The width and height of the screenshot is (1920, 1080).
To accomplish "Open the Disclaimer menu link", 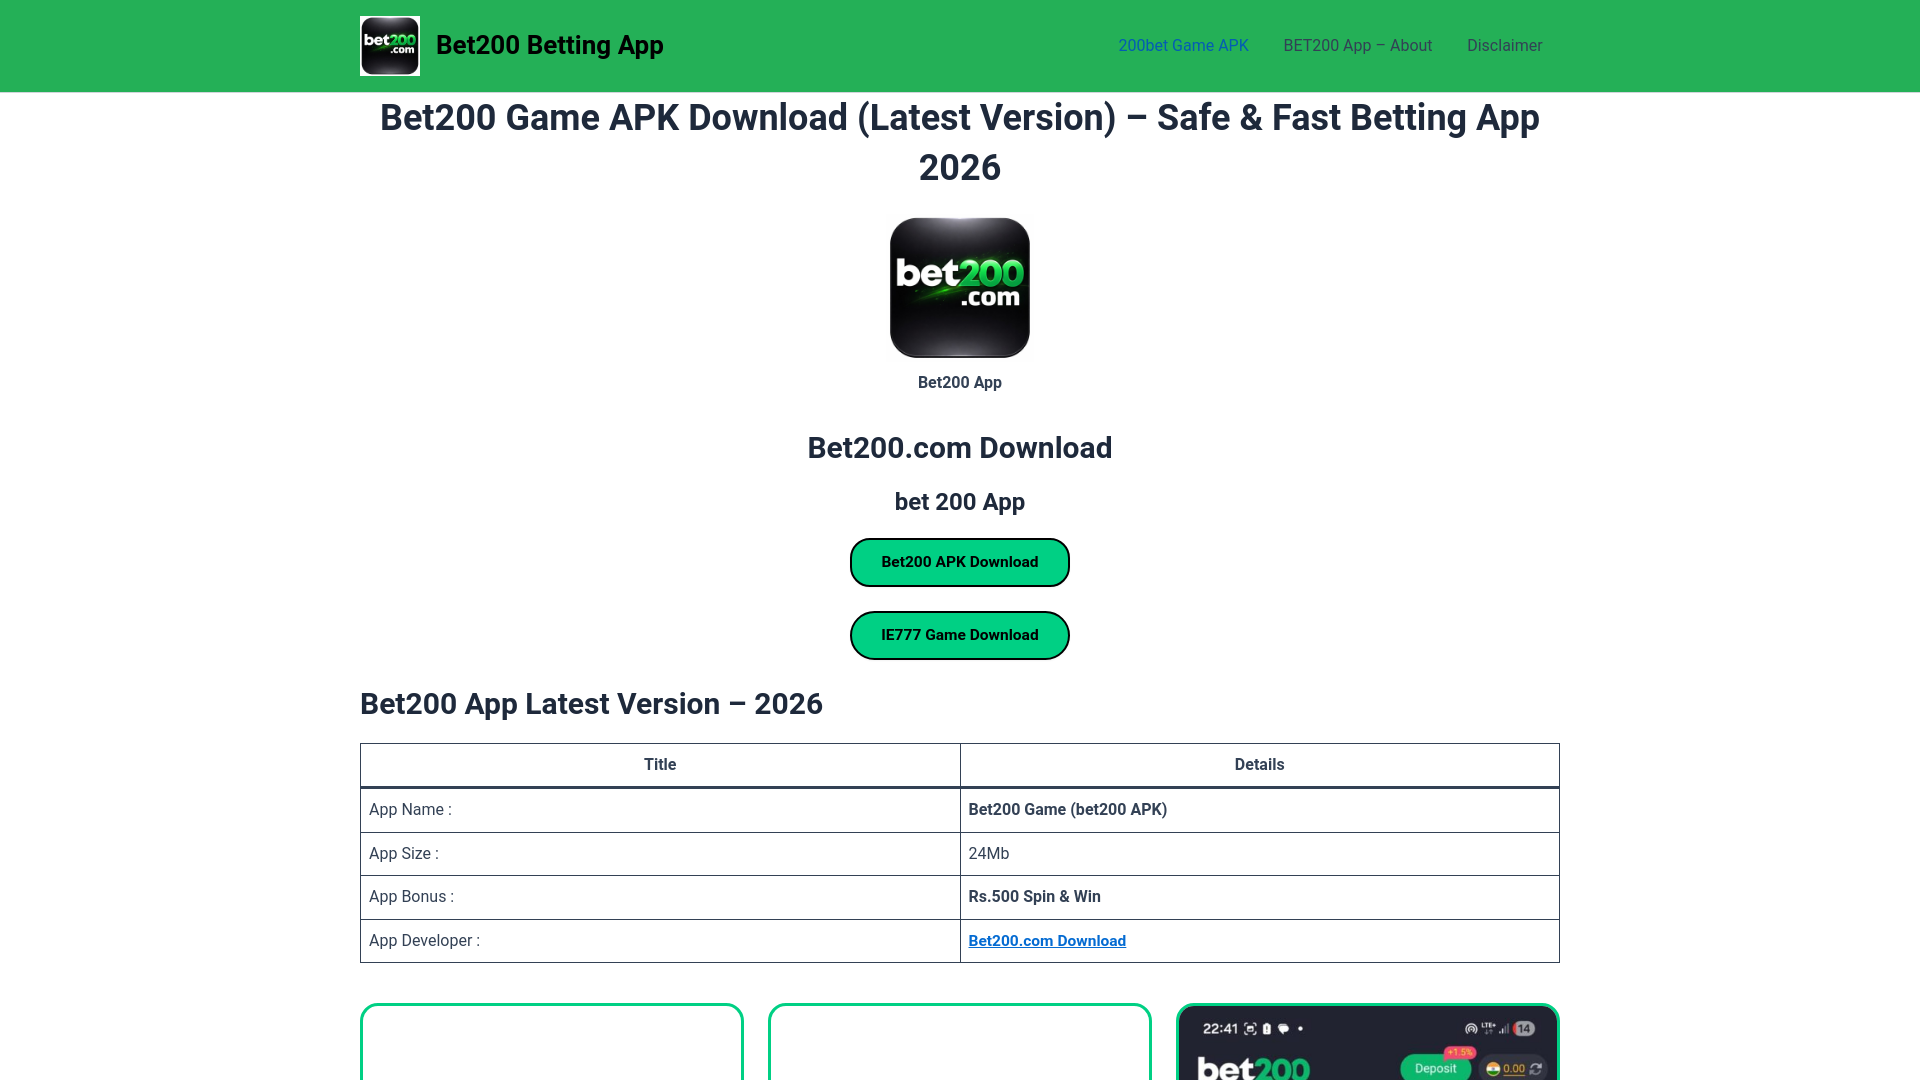I will pos(1504,46).
